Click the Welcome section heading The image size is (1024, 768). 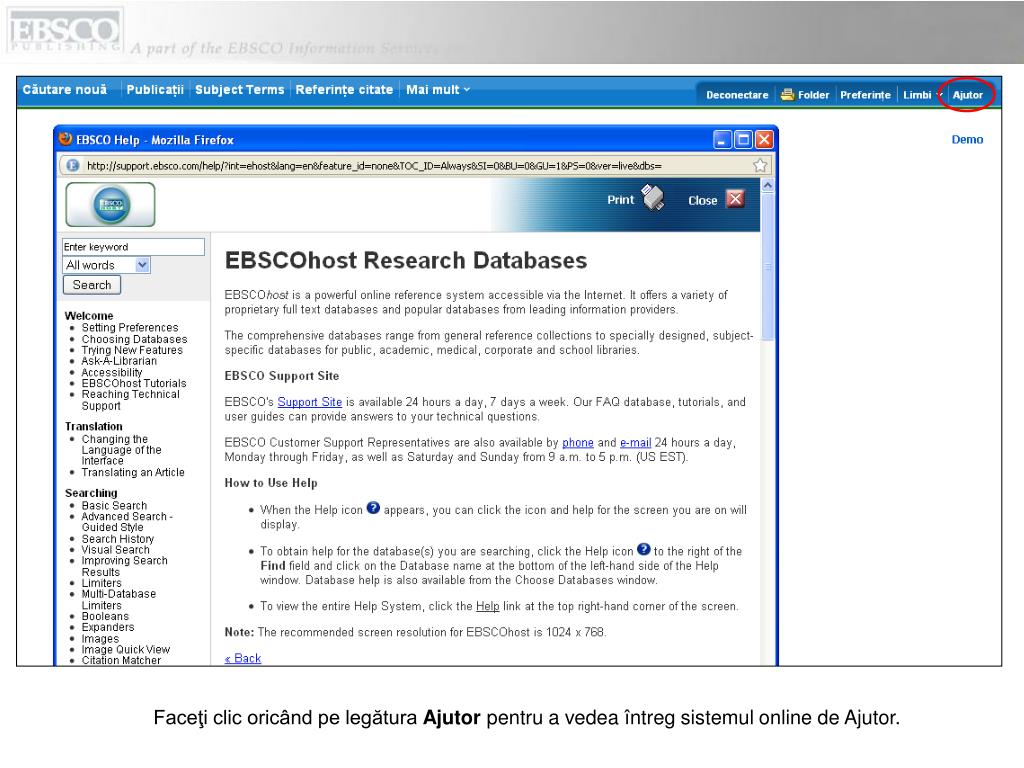pyautogui.click(x=89, y=316)
